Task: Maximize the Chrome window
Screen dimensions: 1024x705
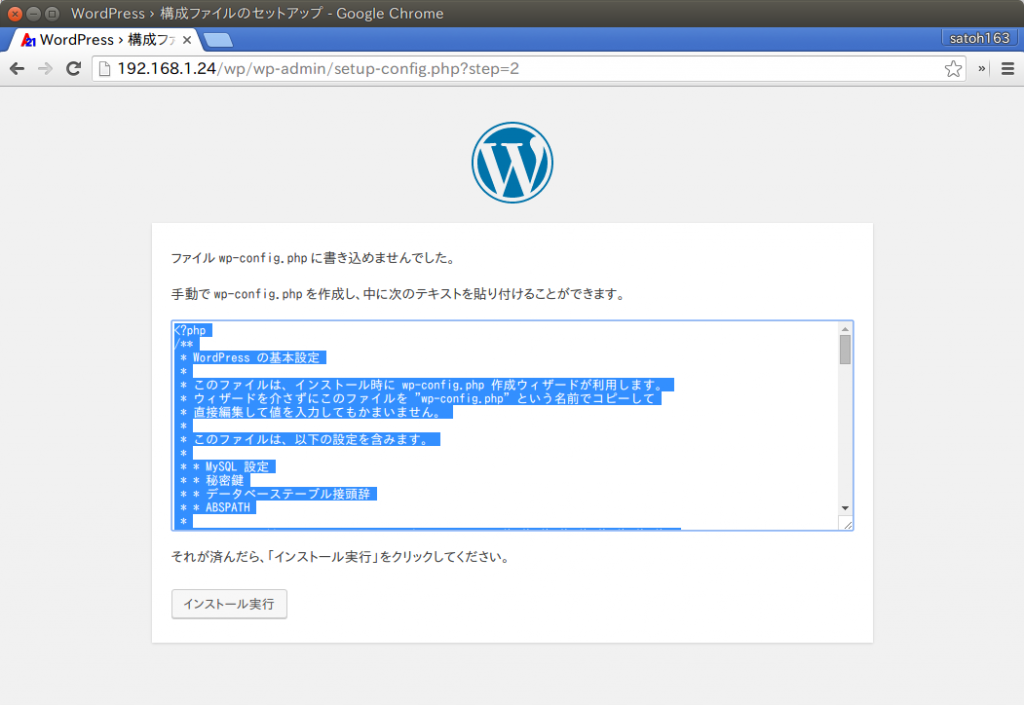Action: point(52,13)
